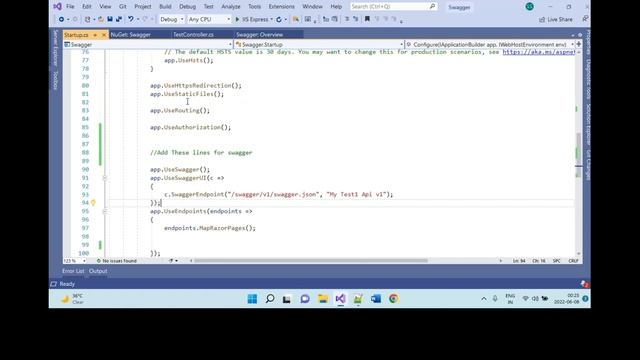
Task: Open the Error List tab
Action: (73, 271)
